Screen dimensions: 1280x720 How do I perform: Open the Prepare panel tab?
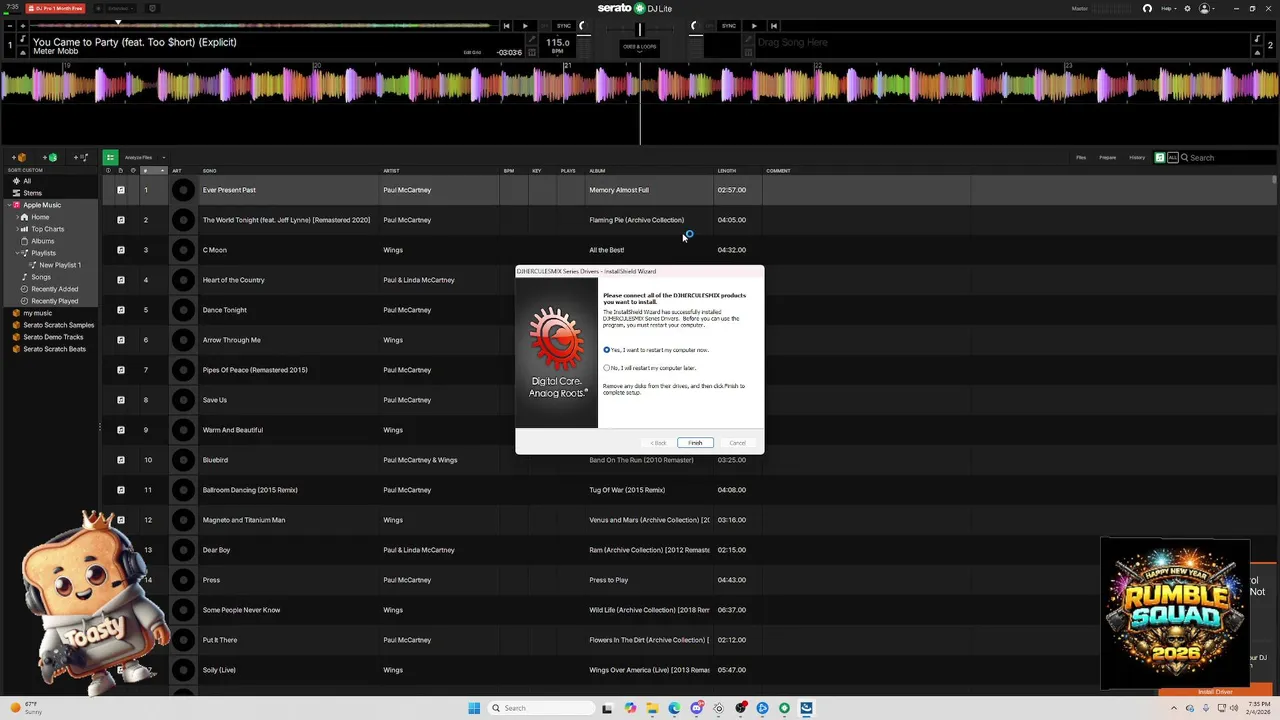click(1108, 157)
